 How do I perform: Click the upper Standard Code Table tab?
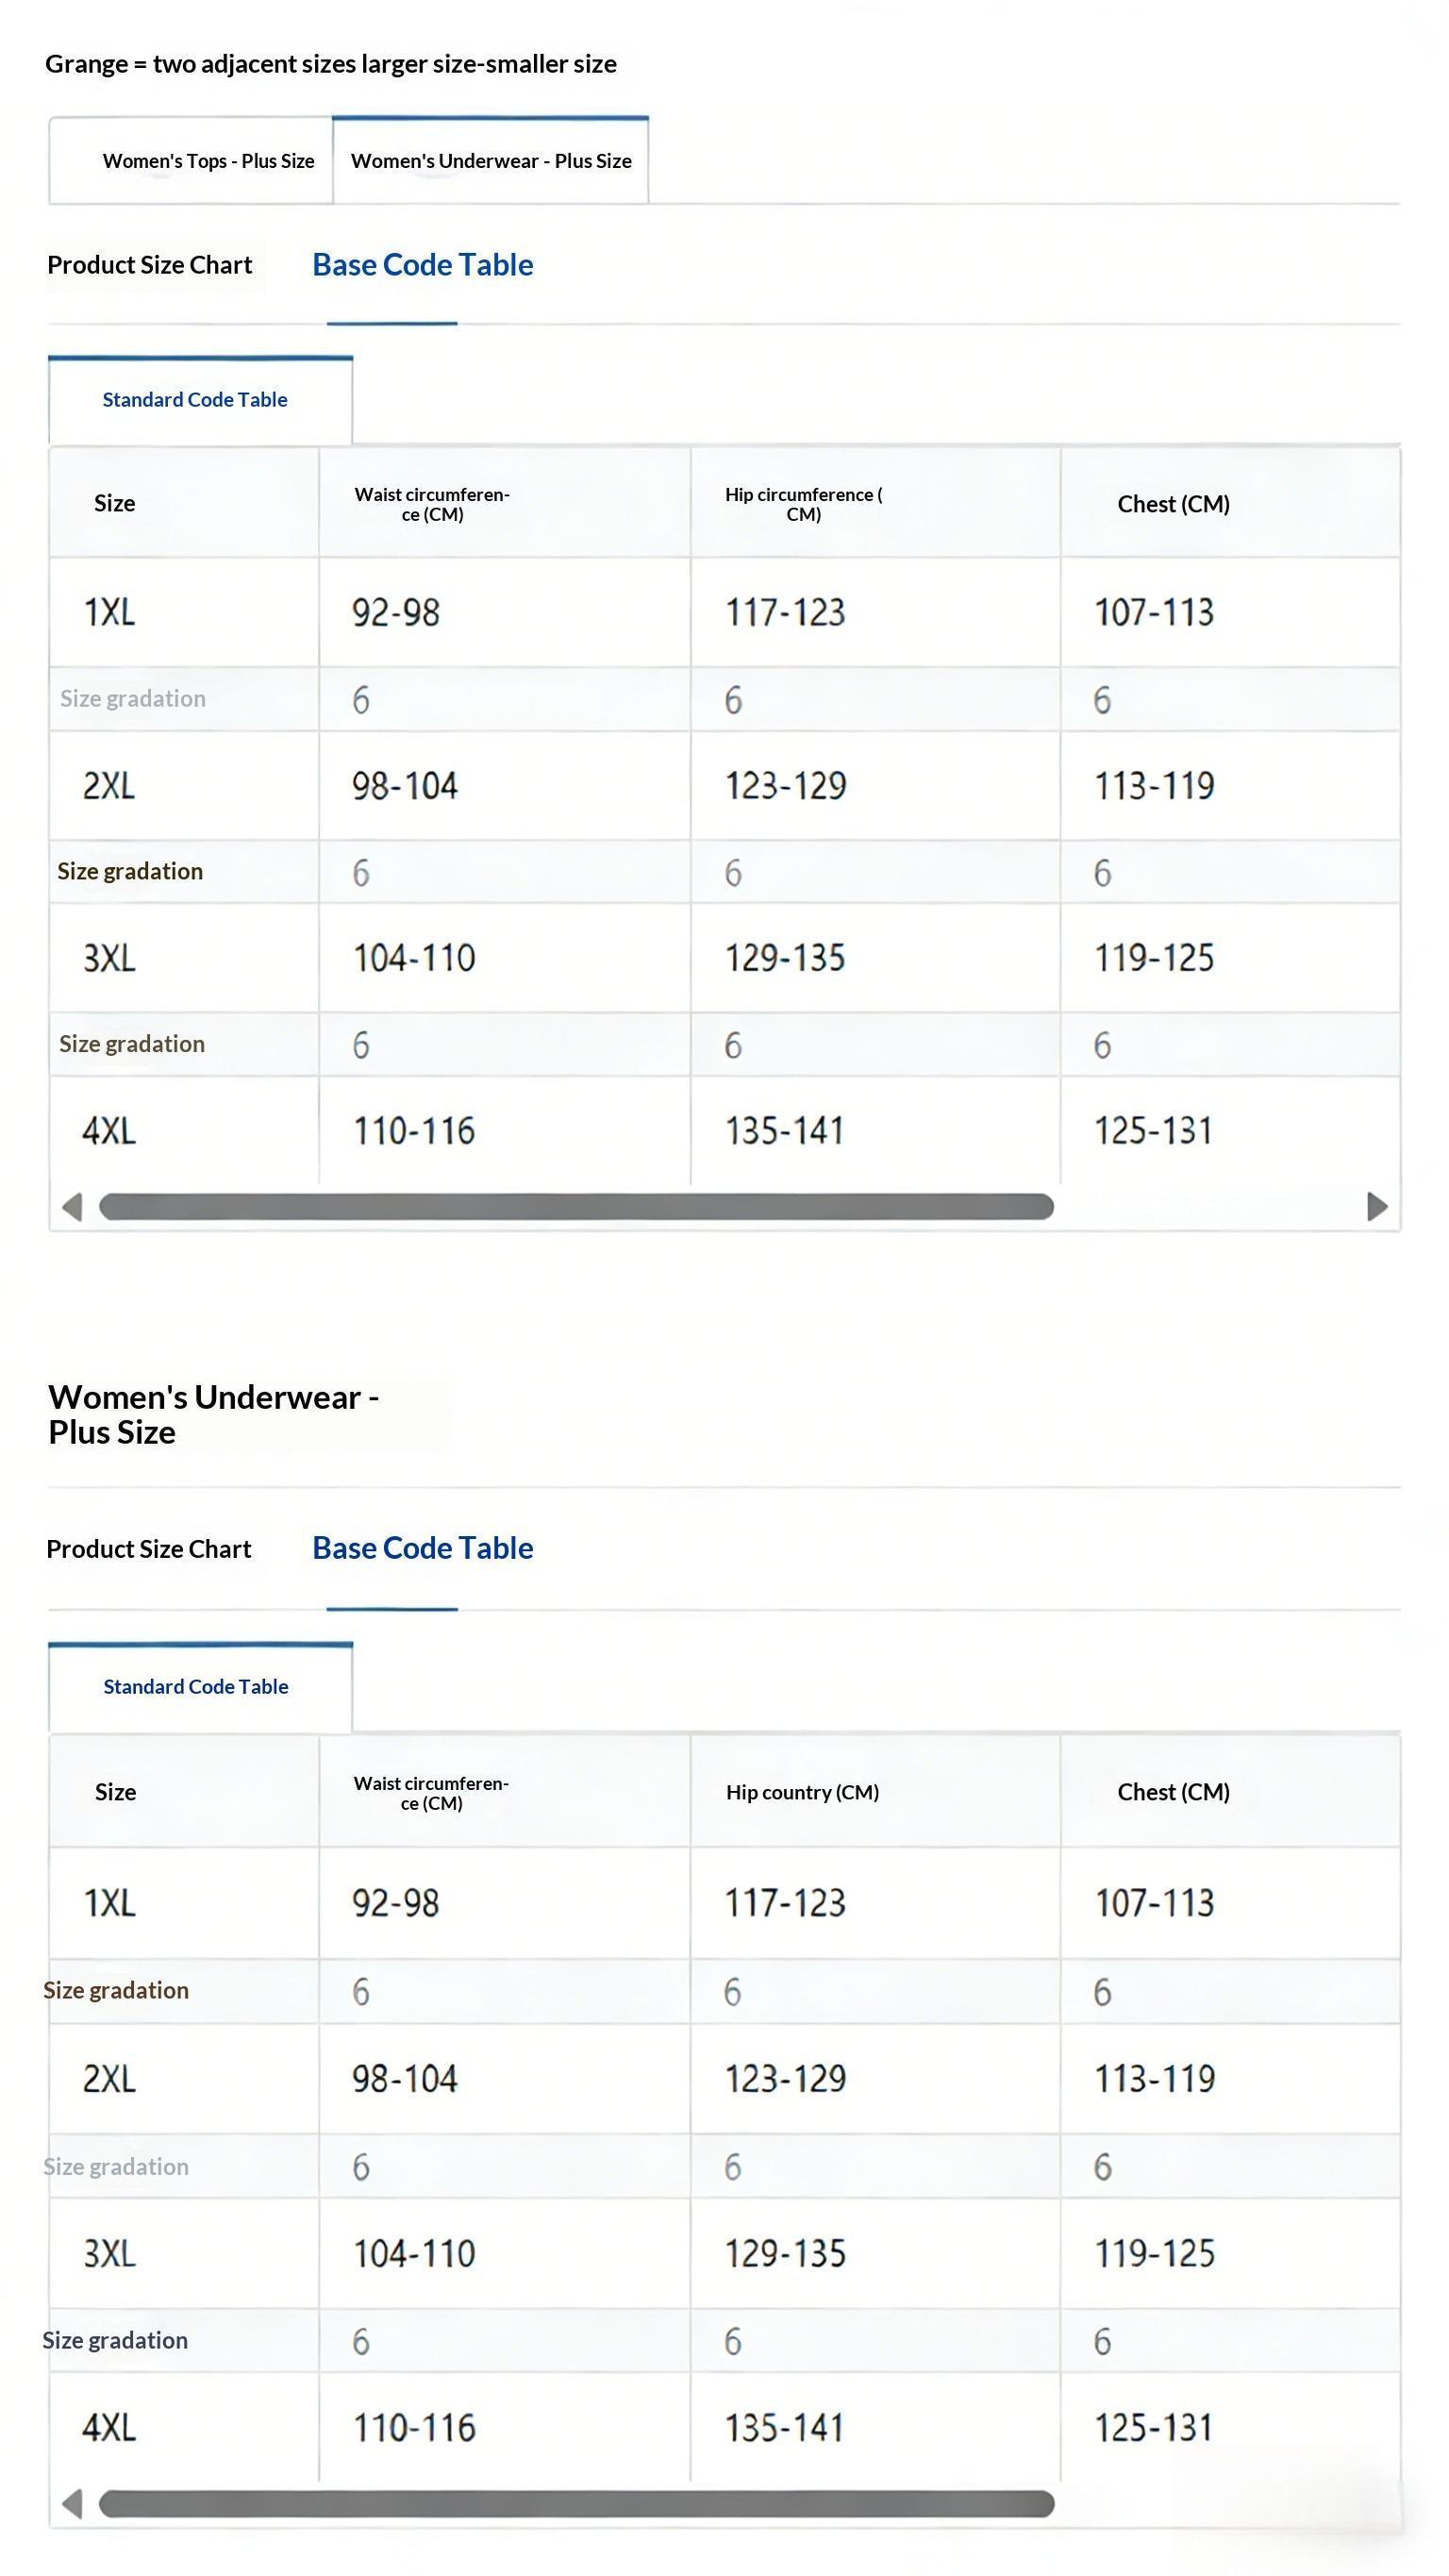195,400
